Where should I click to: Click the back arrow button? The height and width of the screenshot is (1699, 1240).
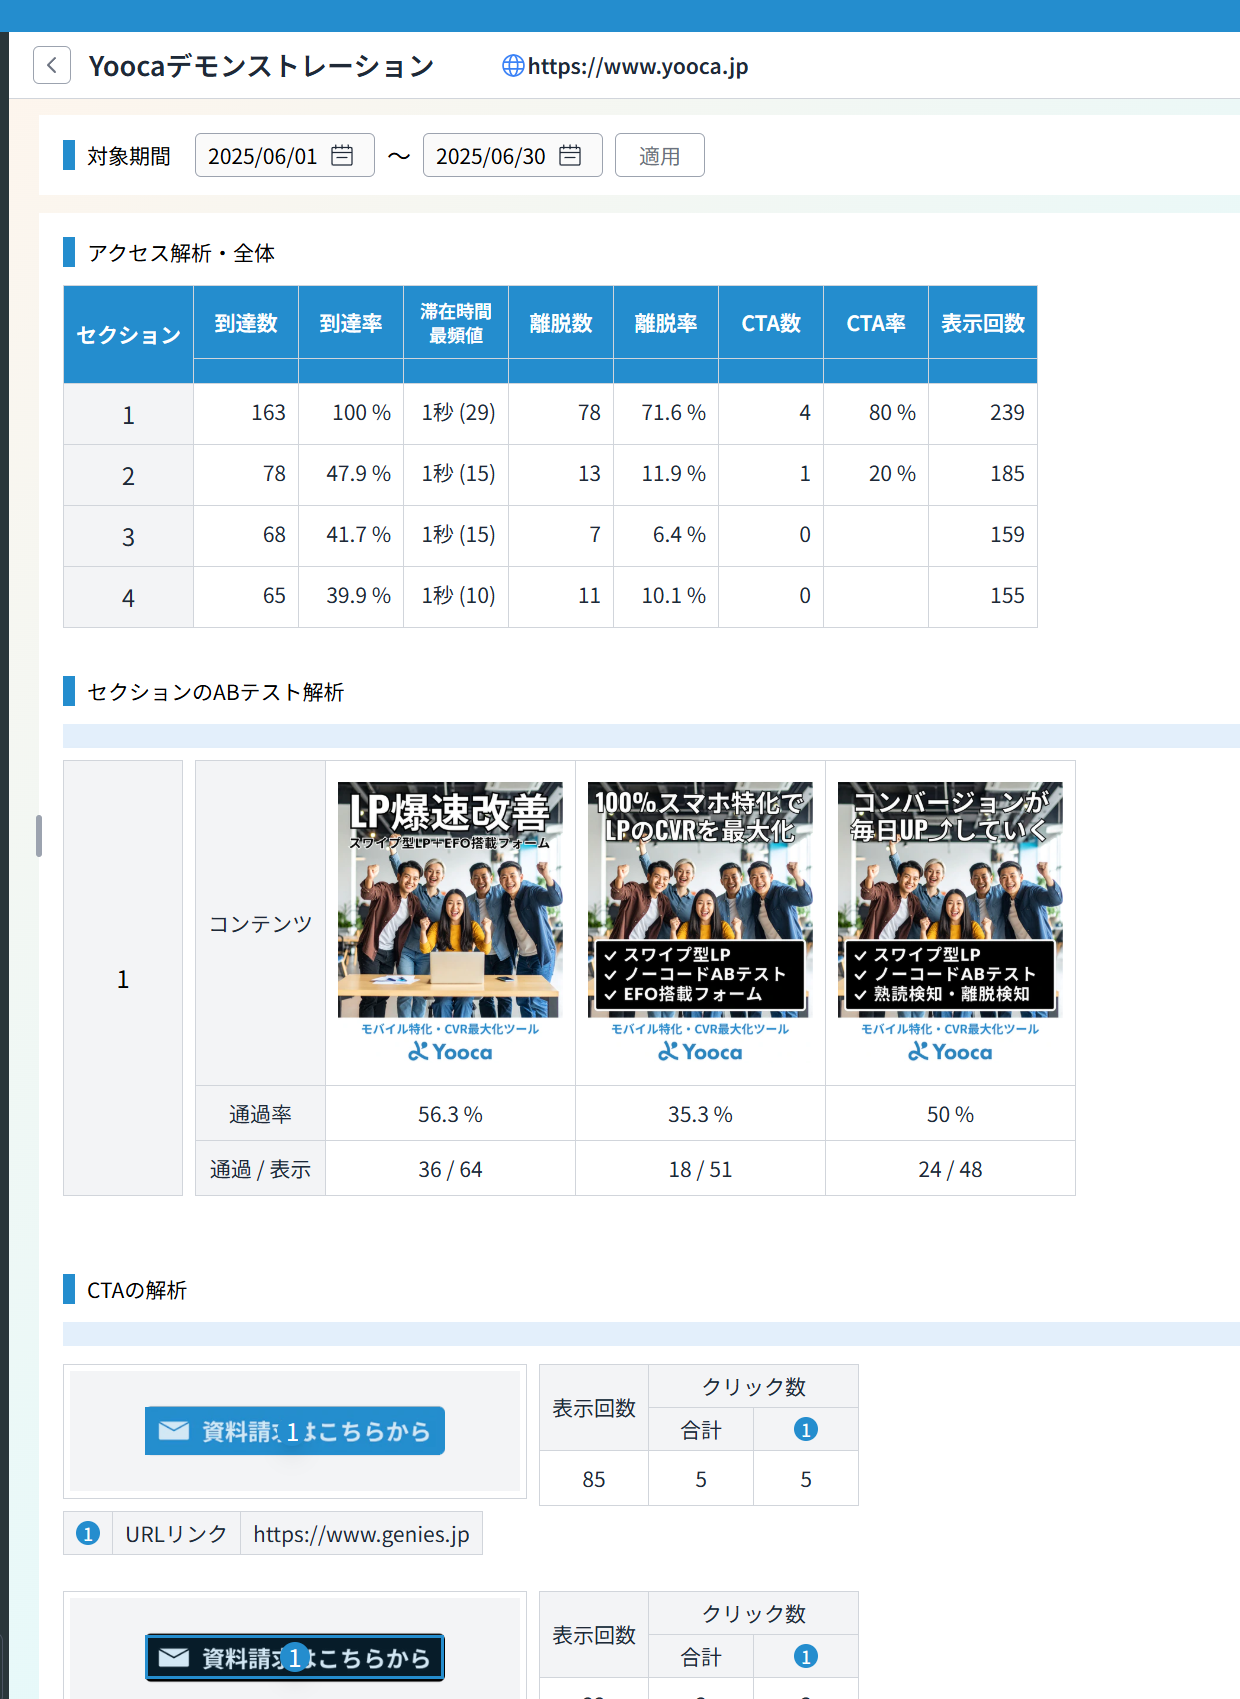pyautogui.click(x=52, y=65)
